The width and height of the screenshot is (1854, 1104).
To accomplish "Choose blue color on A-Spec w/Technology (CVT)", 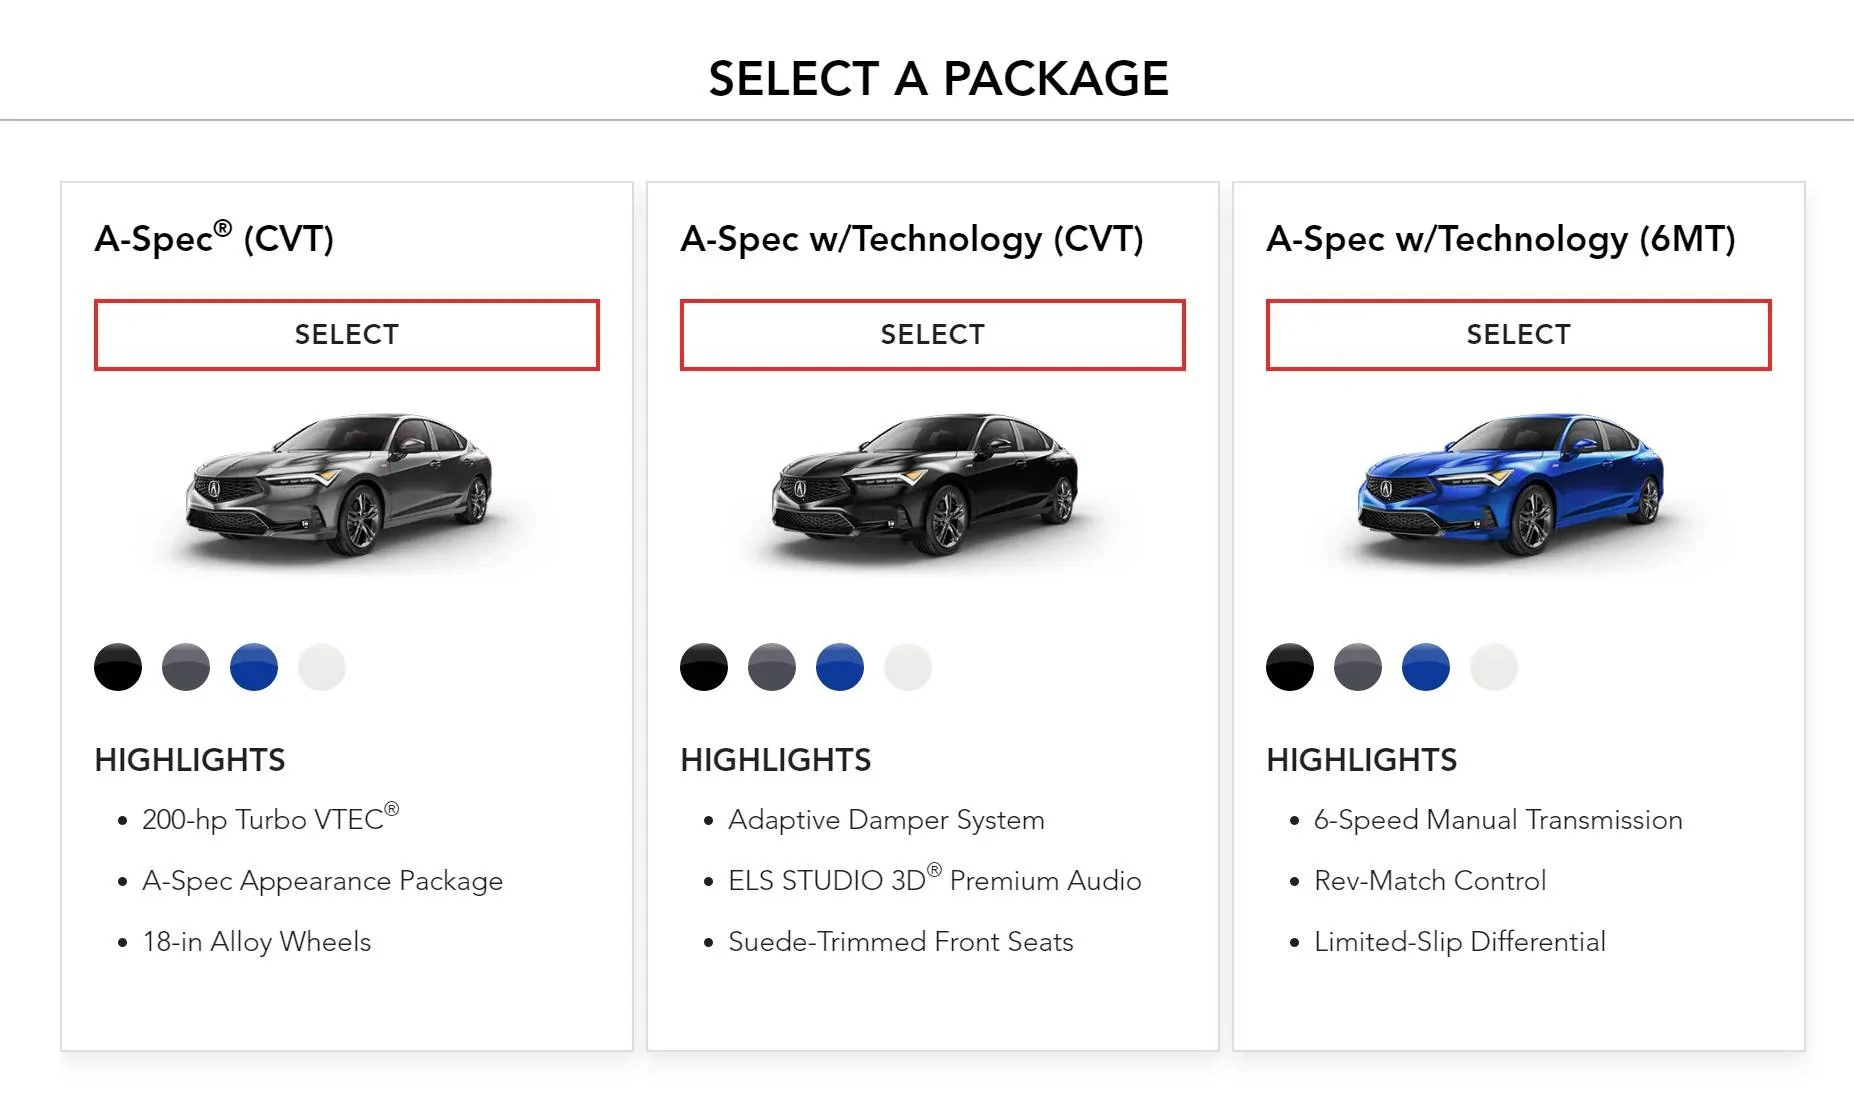I will tap(839, 666).
